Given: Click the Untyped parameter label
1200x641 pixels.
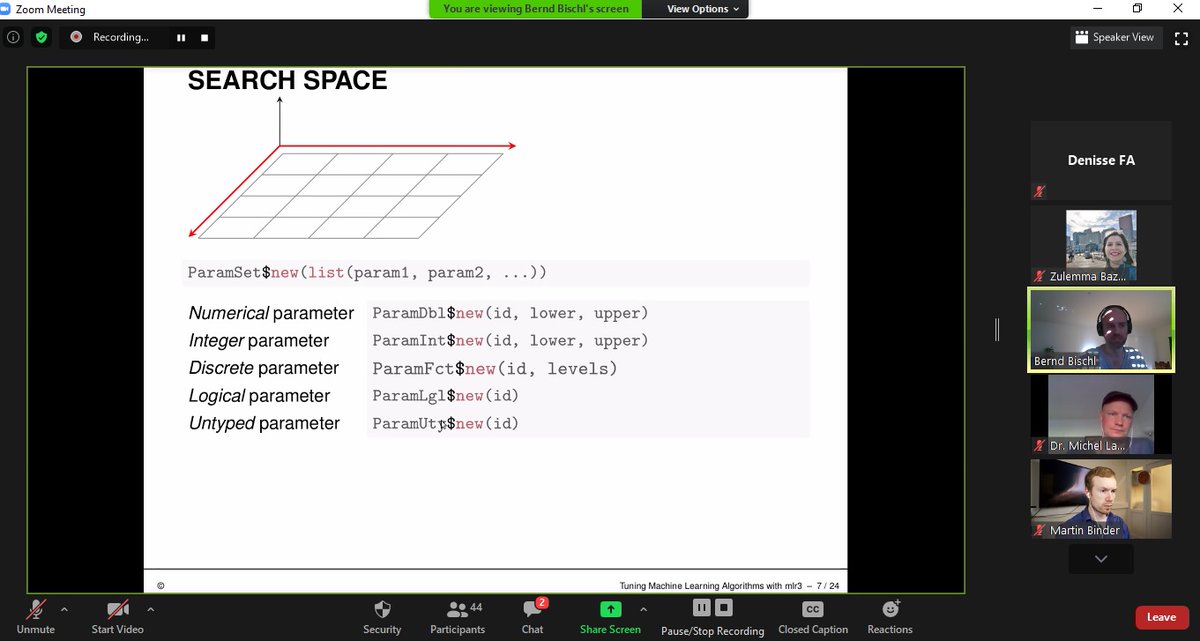Looking at the screenshot, I should [x=264, y=424].
